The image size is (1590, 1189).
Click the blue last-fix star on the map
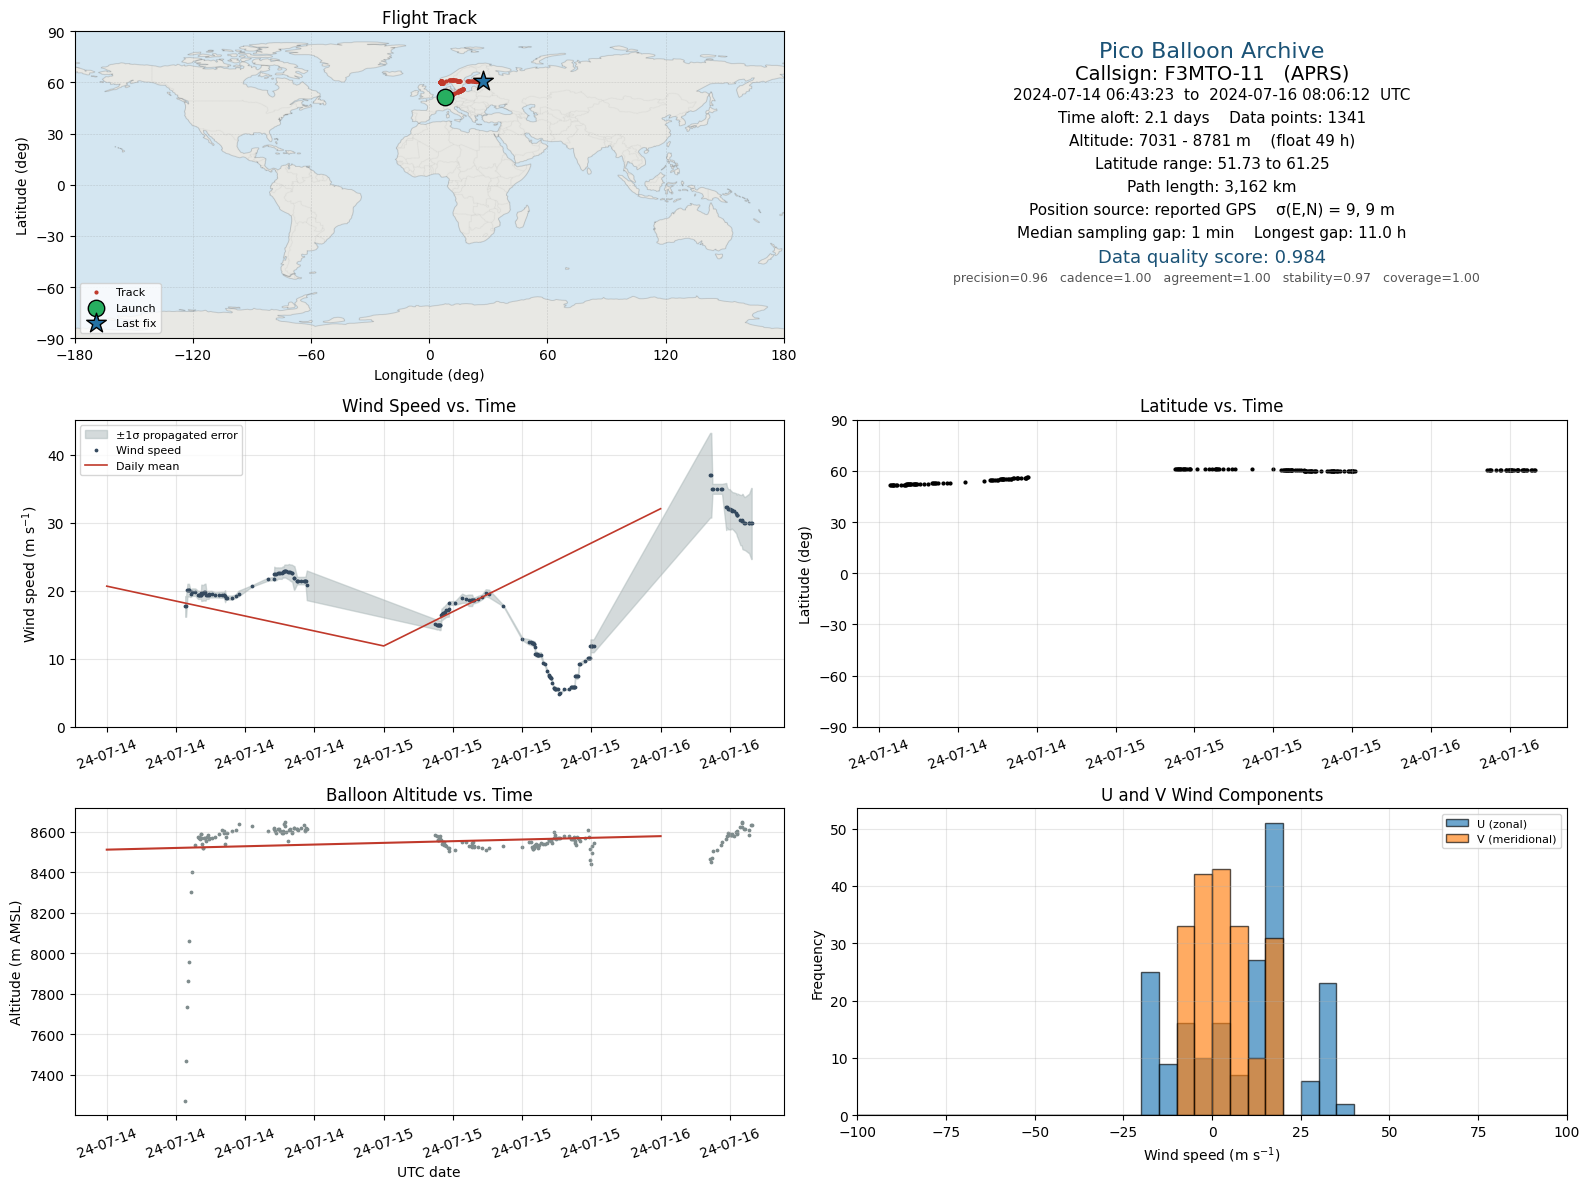click(x=483, y=81)
